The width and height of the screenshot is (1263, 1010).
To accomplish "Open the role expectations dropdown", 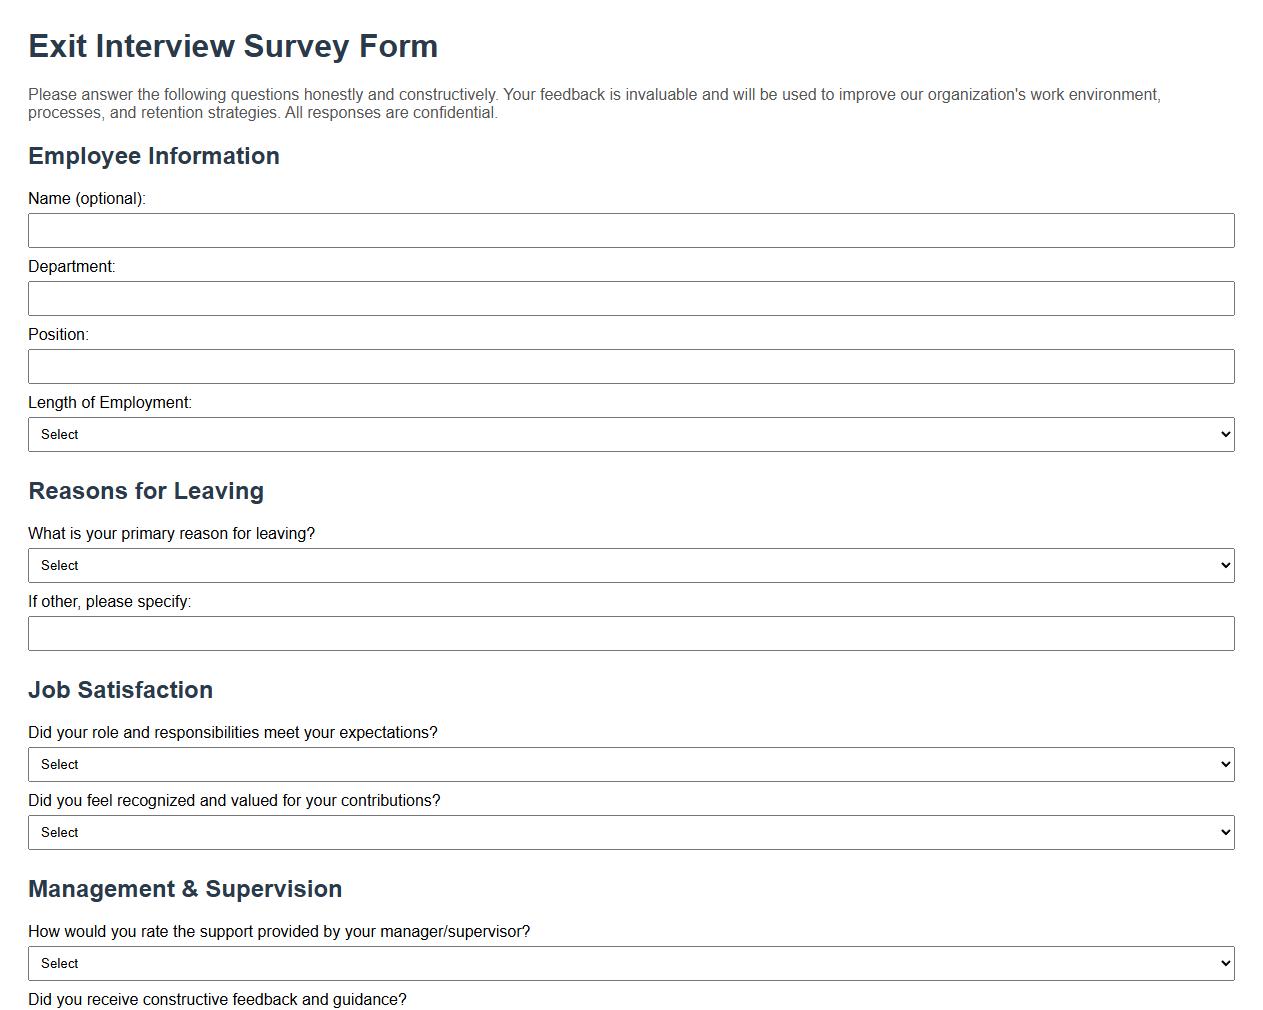I will 632,764.
